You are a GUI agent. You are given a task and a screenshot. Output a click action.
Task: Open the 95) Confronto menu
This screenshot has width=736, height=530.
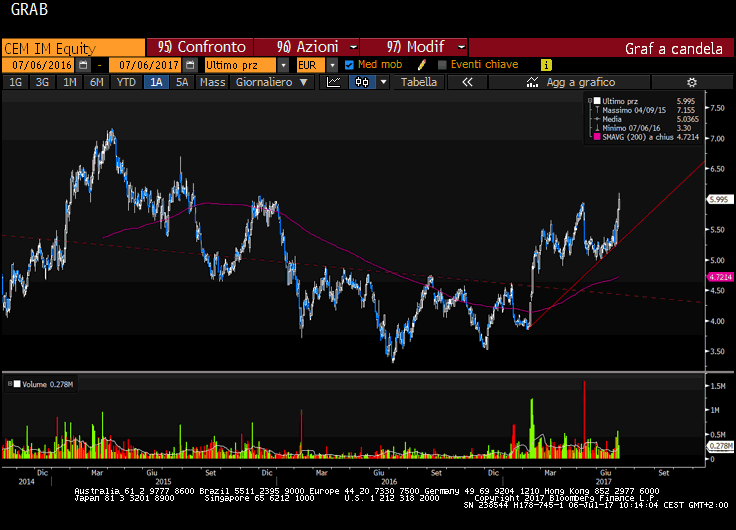tap(201, 47)
